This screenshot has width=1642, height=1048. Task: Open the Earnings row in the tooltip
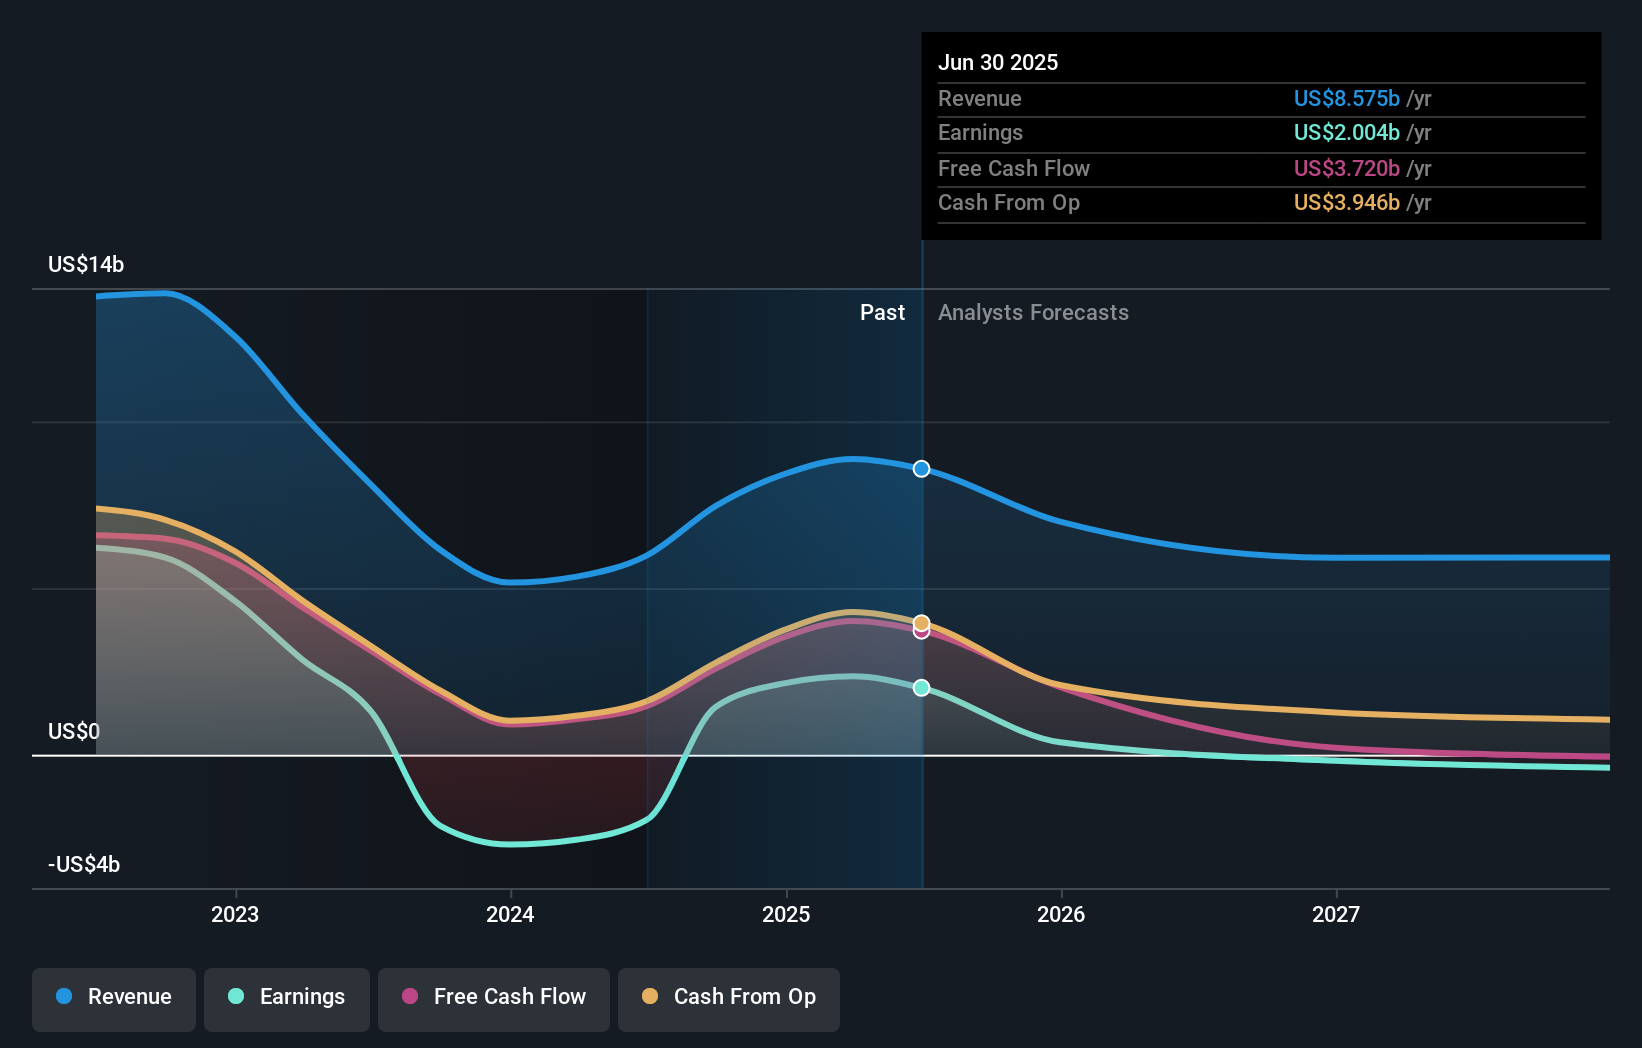(980, 132)
